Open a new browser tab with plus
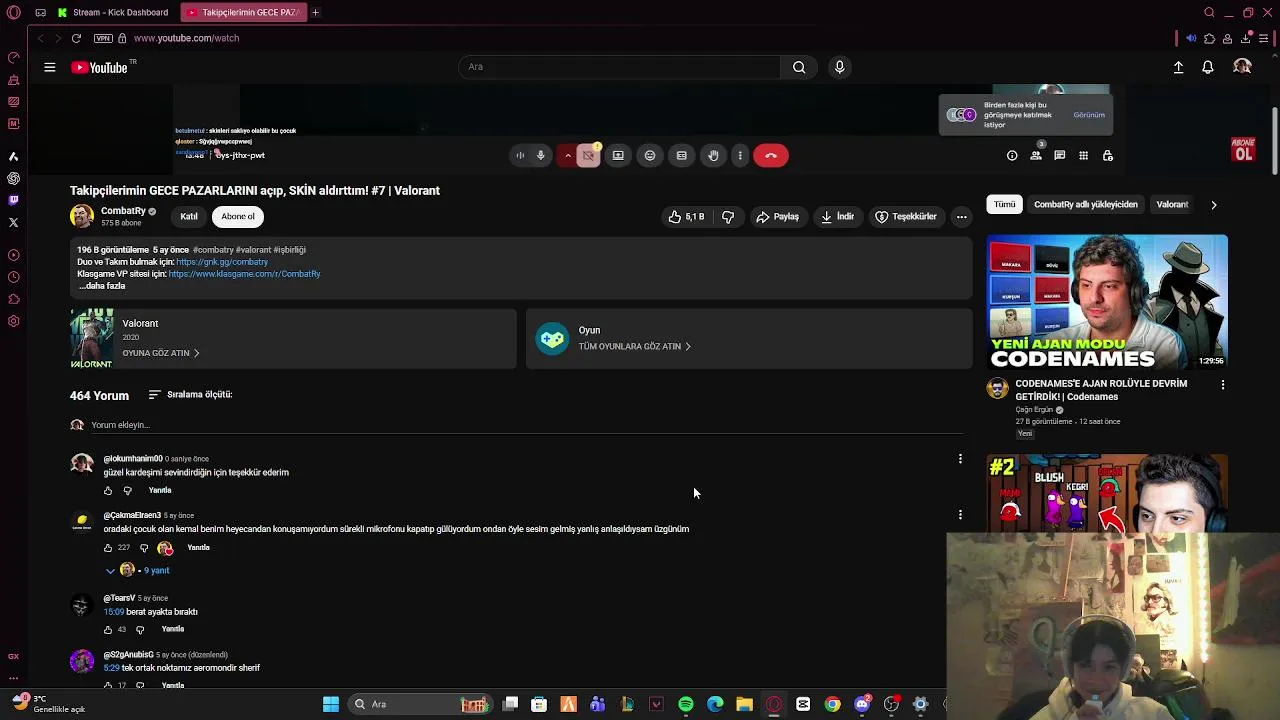This screenshot has height=720, width=1280. tap(315, 12)
